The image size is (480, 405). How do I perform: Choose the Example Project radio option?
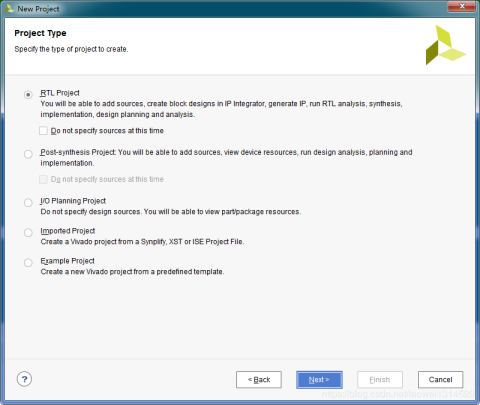(28, 262)
